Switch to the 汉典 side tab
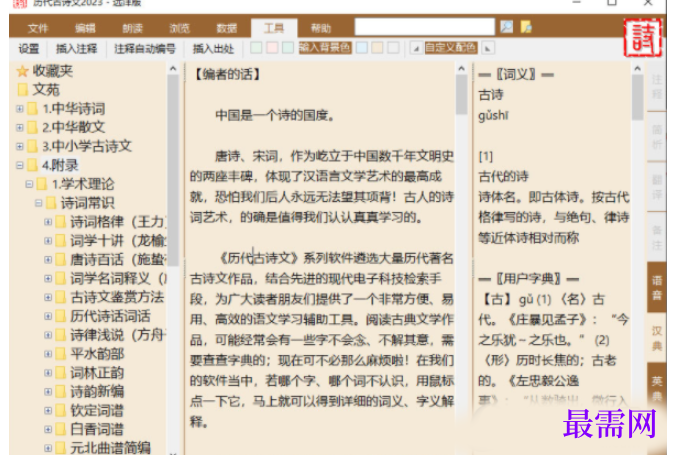 657,337
